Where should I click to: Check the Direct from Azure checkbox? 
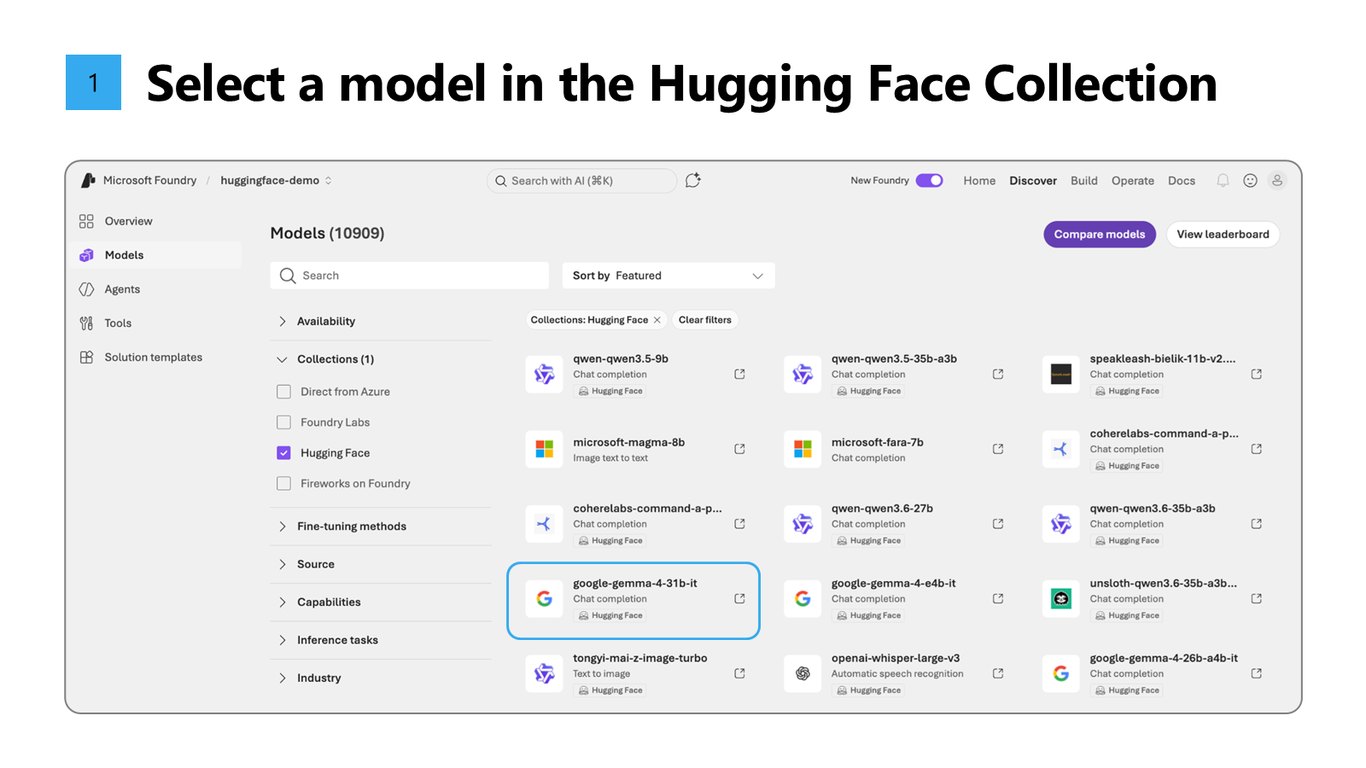point(284,392)
